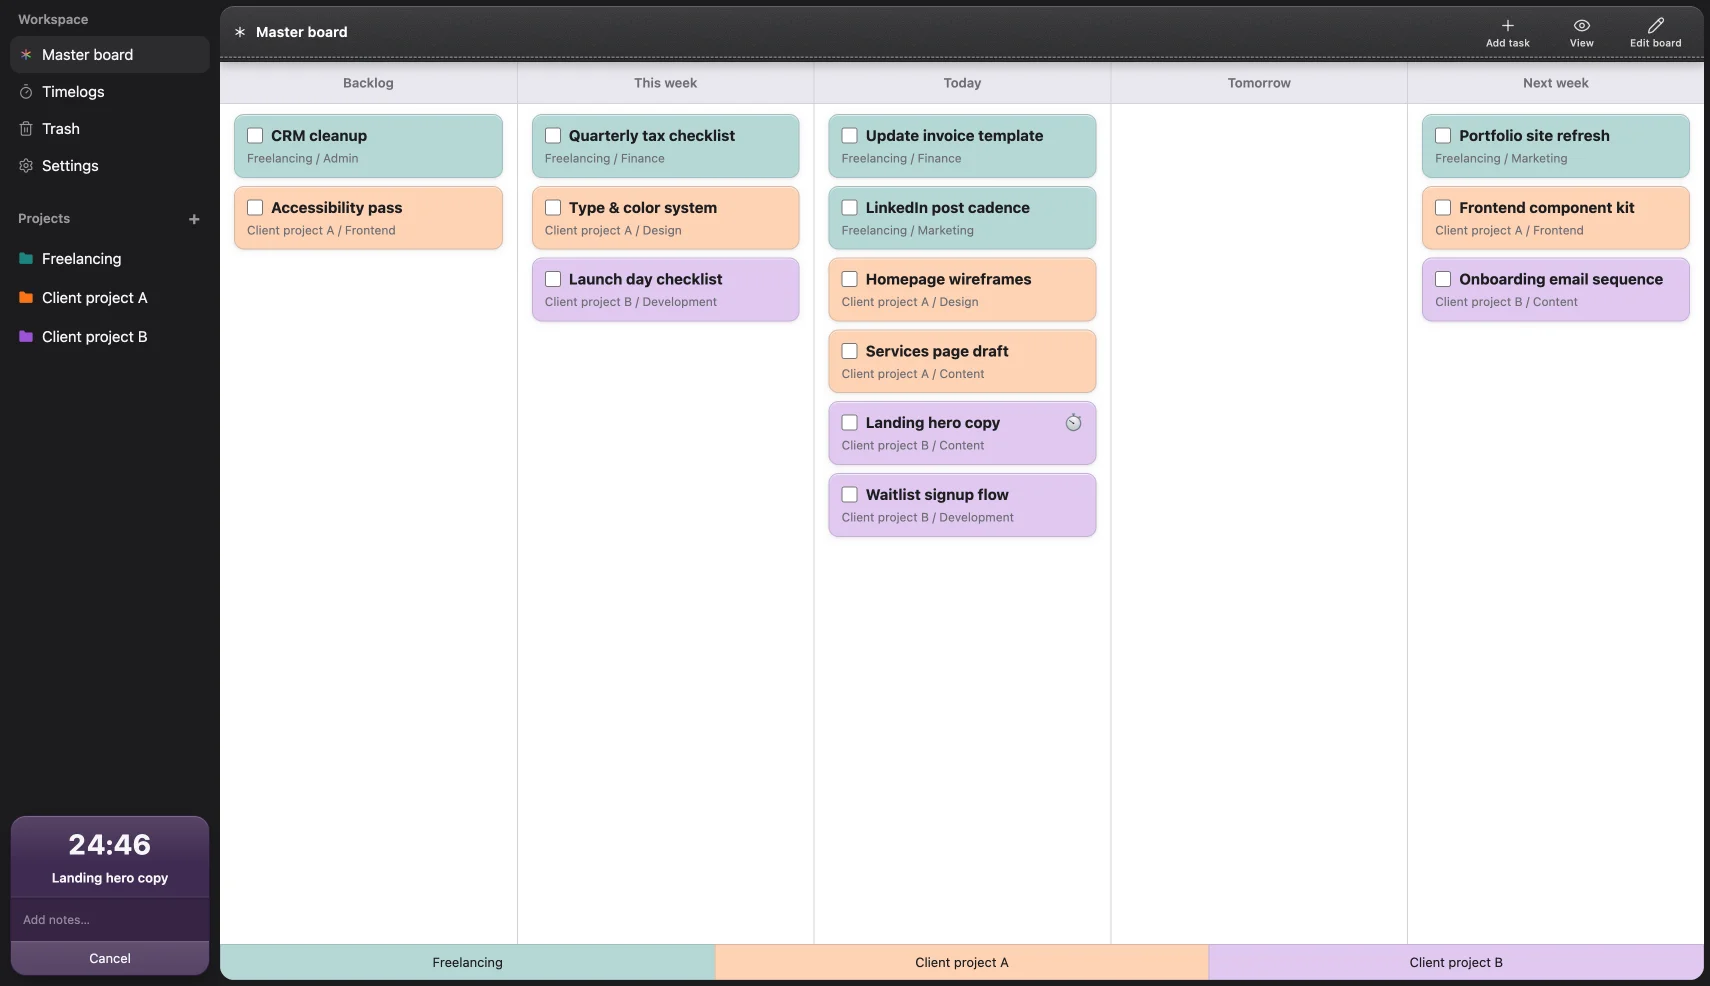Viewport: 1710px width, 986px height.
Task: Click the Tomorrow column header
Action: coord(1259,83)
